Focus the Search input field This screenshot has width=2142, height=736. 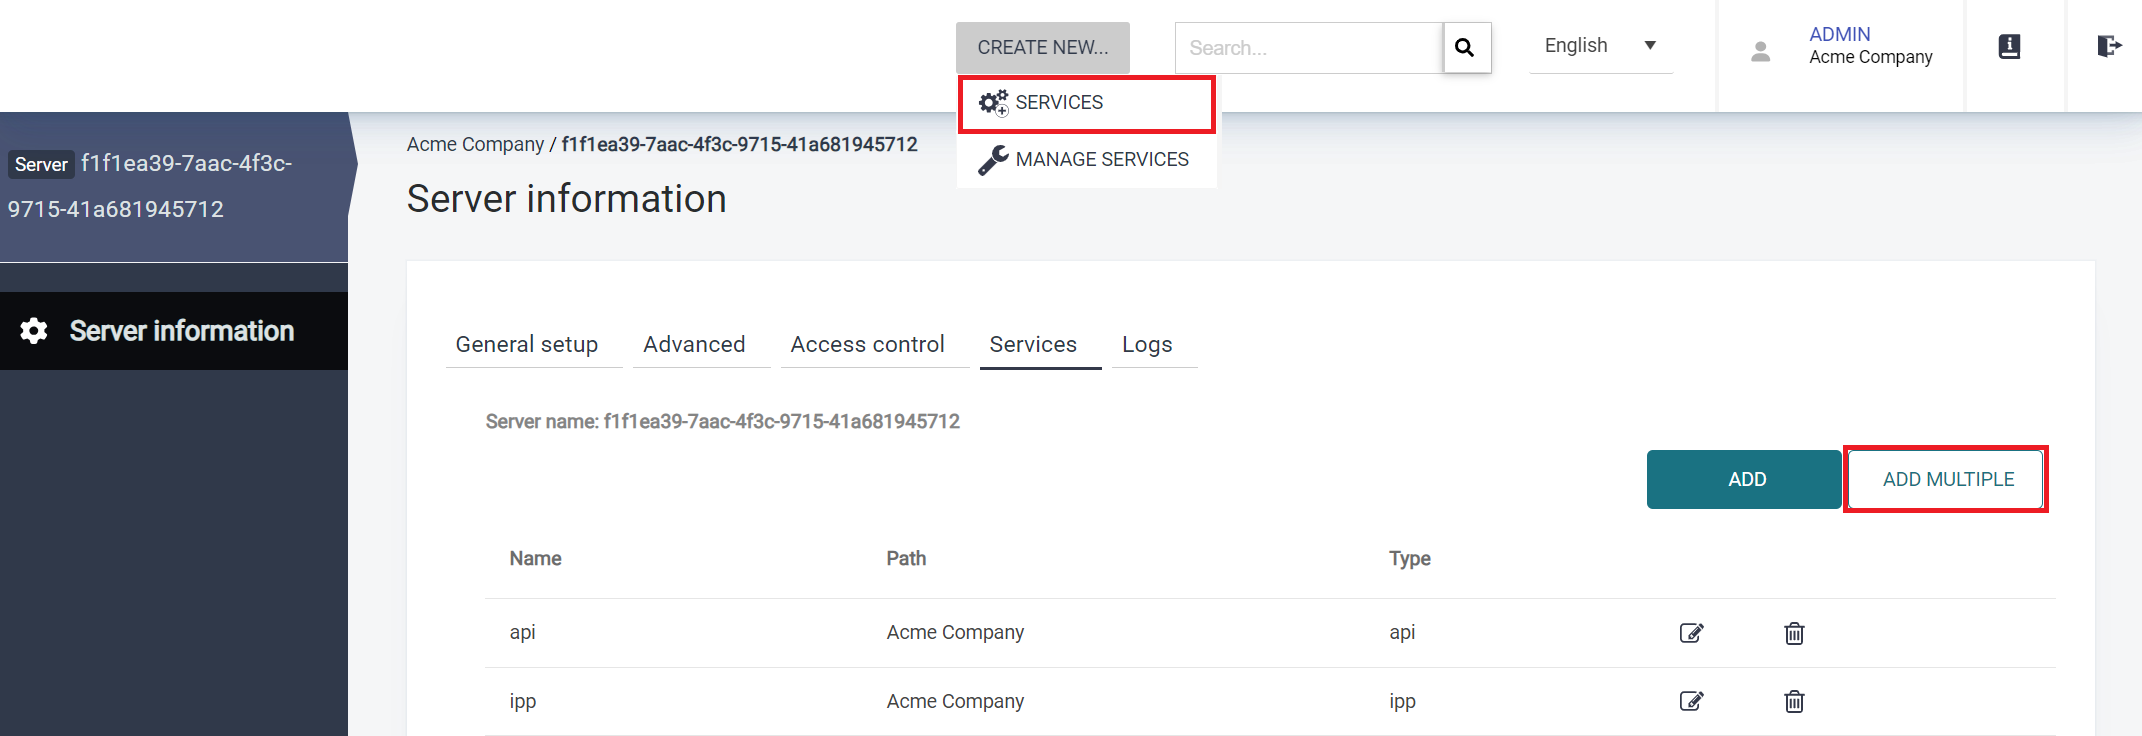1308,48
